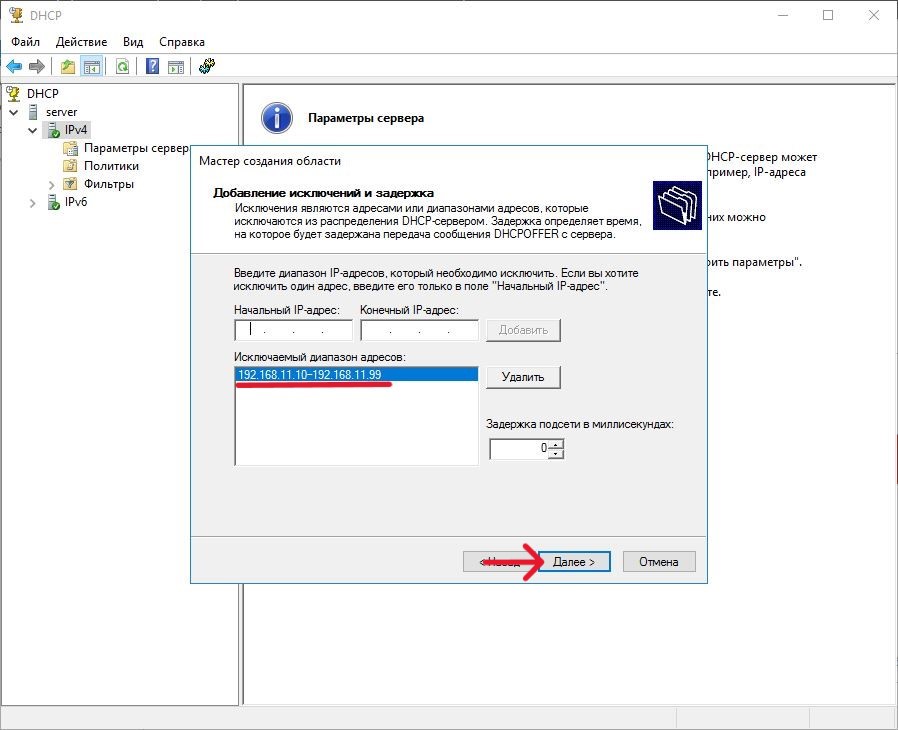This screenshot has height=730, width=898.
Task: Collapse the IPv4 tree node
Action: pyautogui.click(x=33, y=130)
